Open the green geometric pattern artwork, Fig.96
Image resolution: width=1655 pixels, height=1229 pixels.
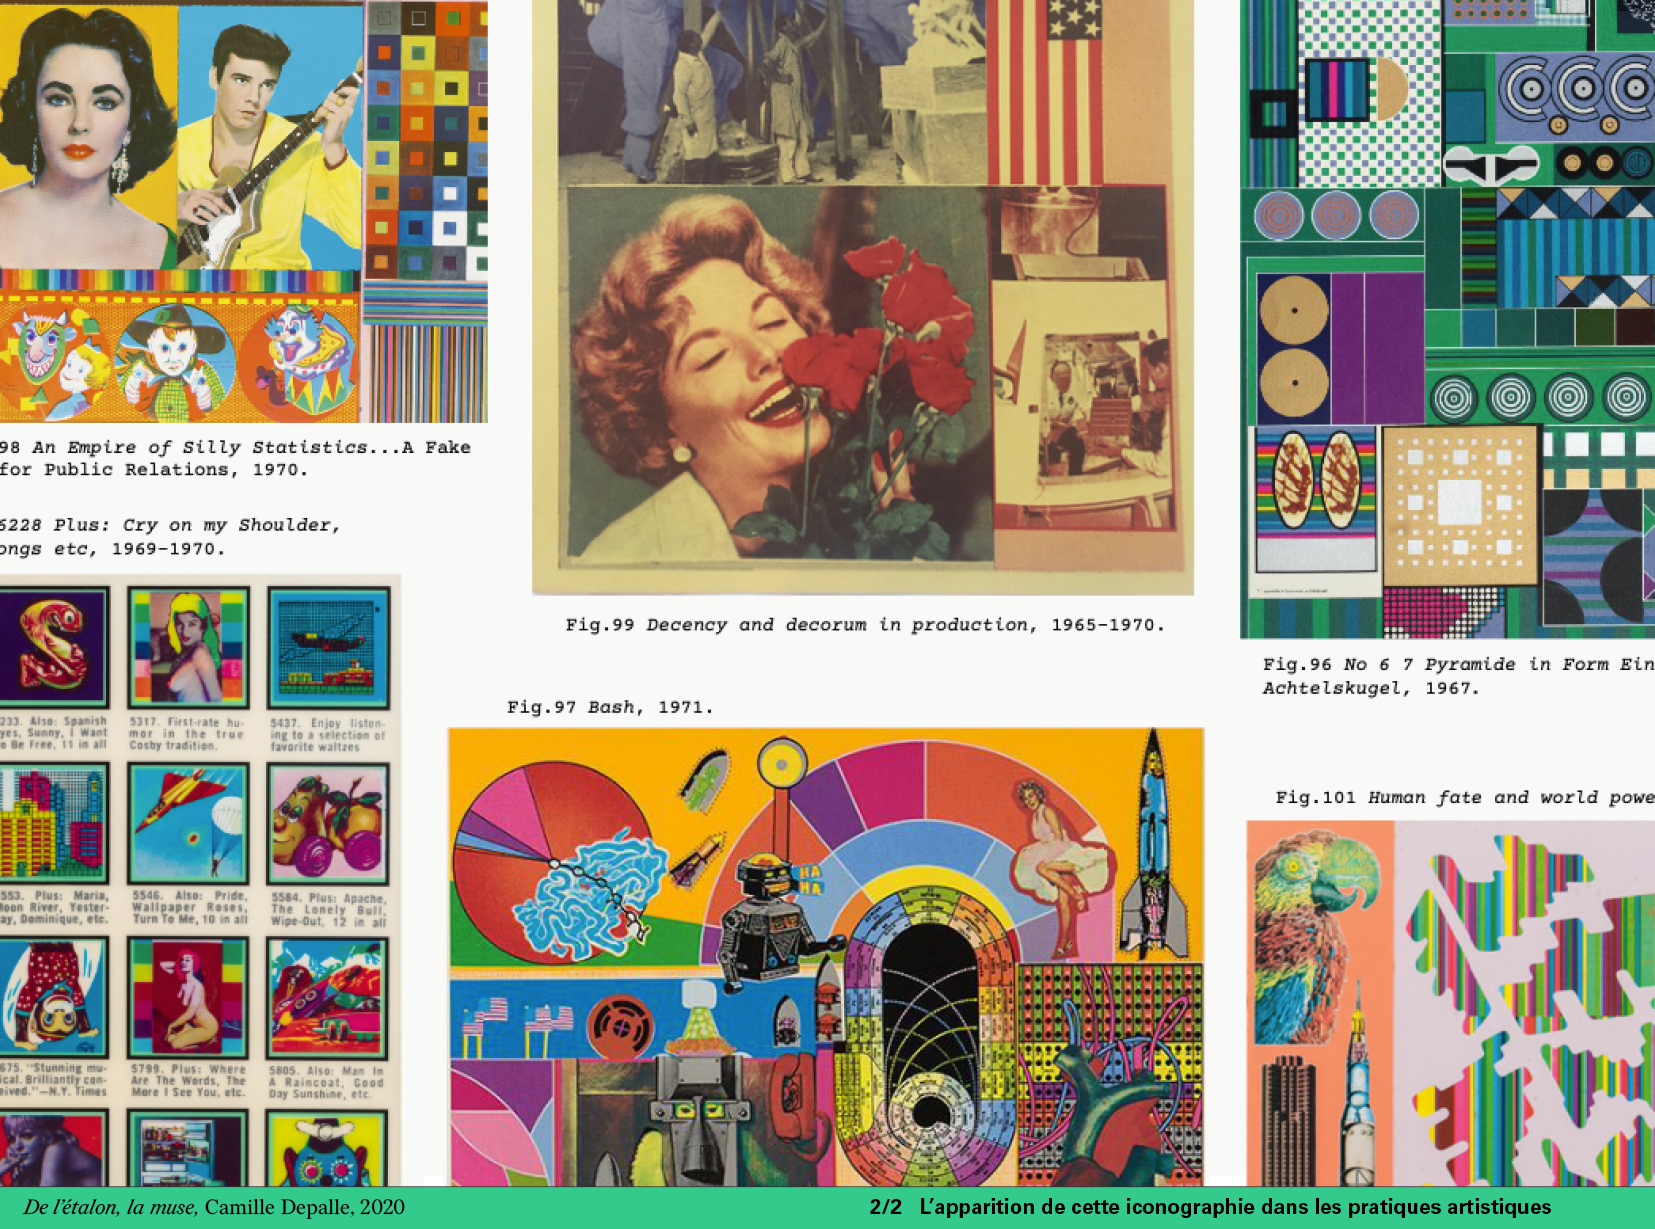1448,319
